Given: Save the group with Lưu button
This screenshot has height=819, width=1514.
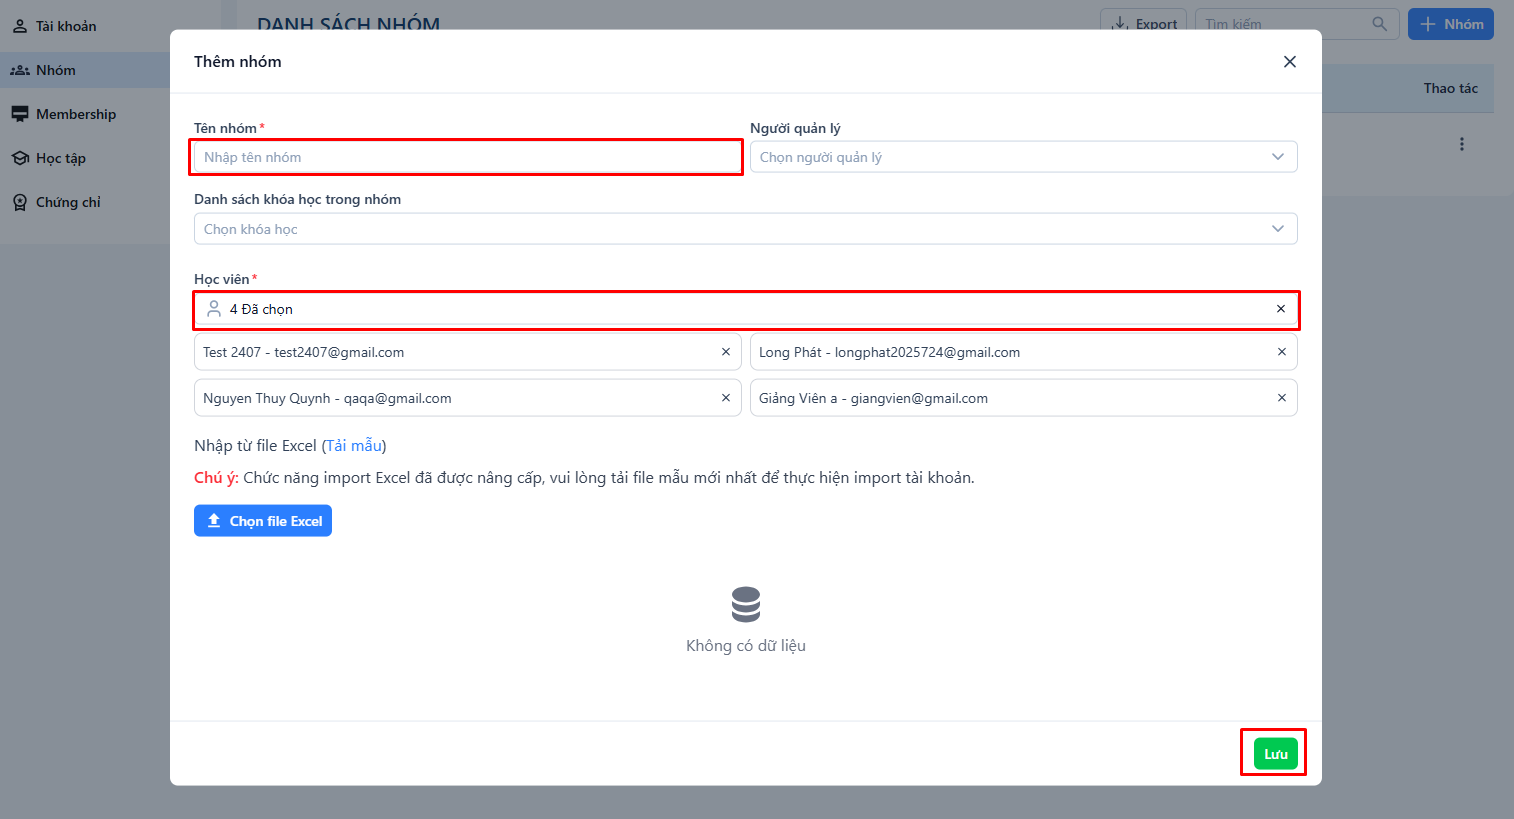Looking at the screenshot, I should click(1276, 754).
